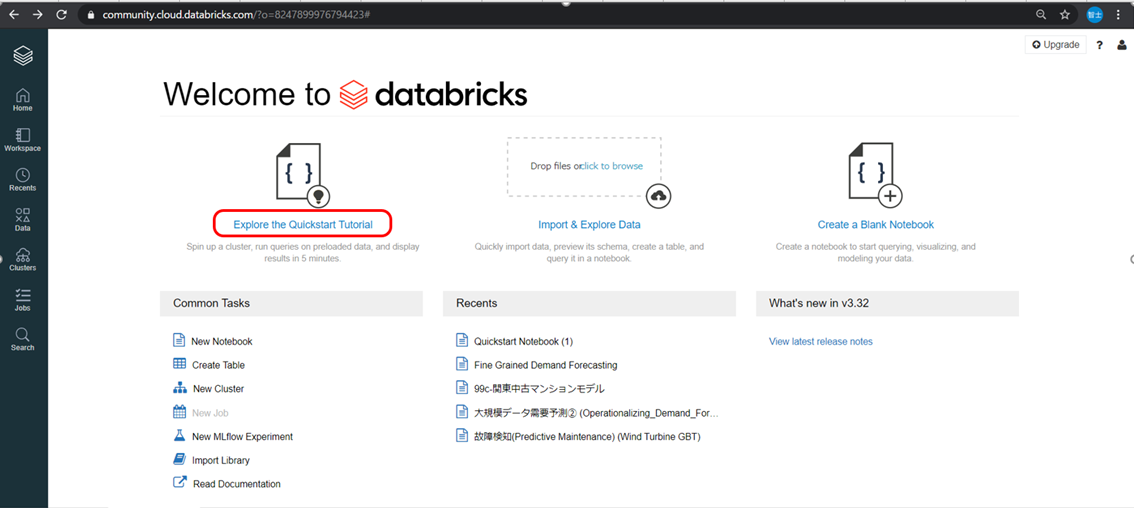Screen dimensions: 1134x508
Task: Reload the page in the browser
Action: click(x=61, y=14)
